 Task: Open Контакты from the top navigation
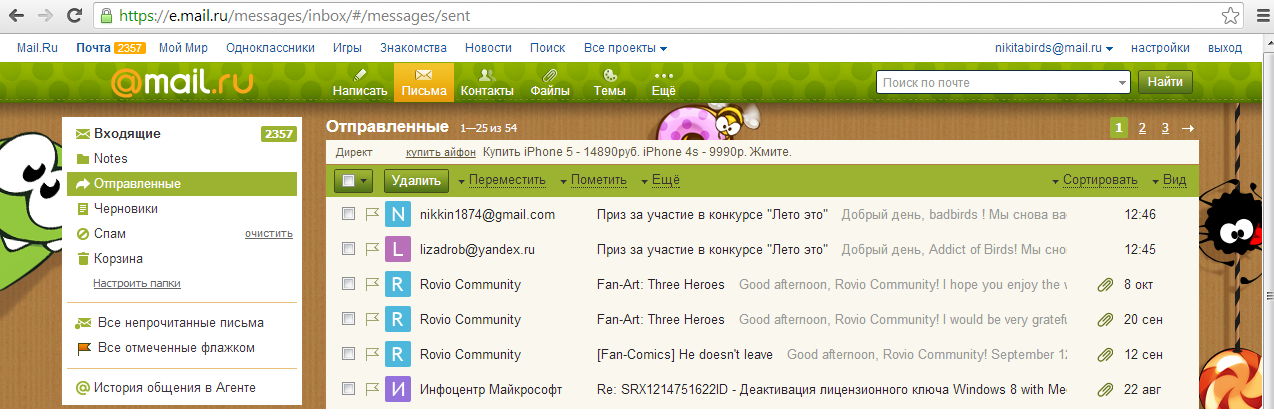click(x=487, y=82)
